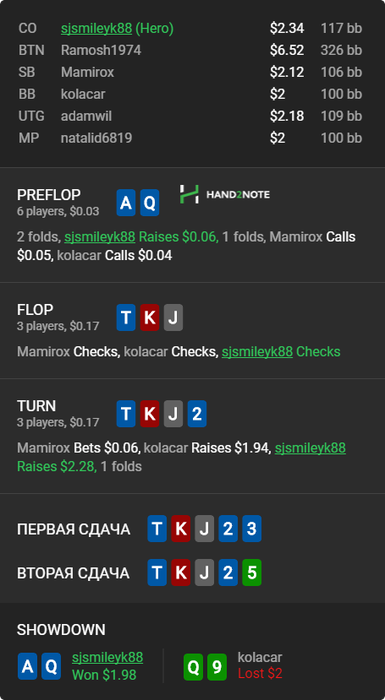Click the red King card on flop
The height and width of the screenshot is (700, 385).
pyautogui.click(x=150, y=318)
